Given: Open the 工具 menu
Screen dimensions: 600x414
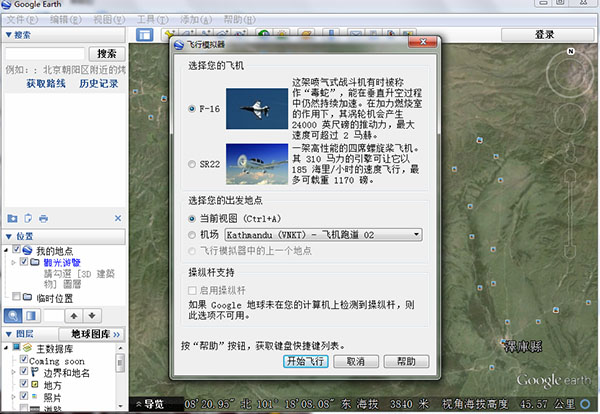Looking at the screenshot, I should tap(147, 19).
